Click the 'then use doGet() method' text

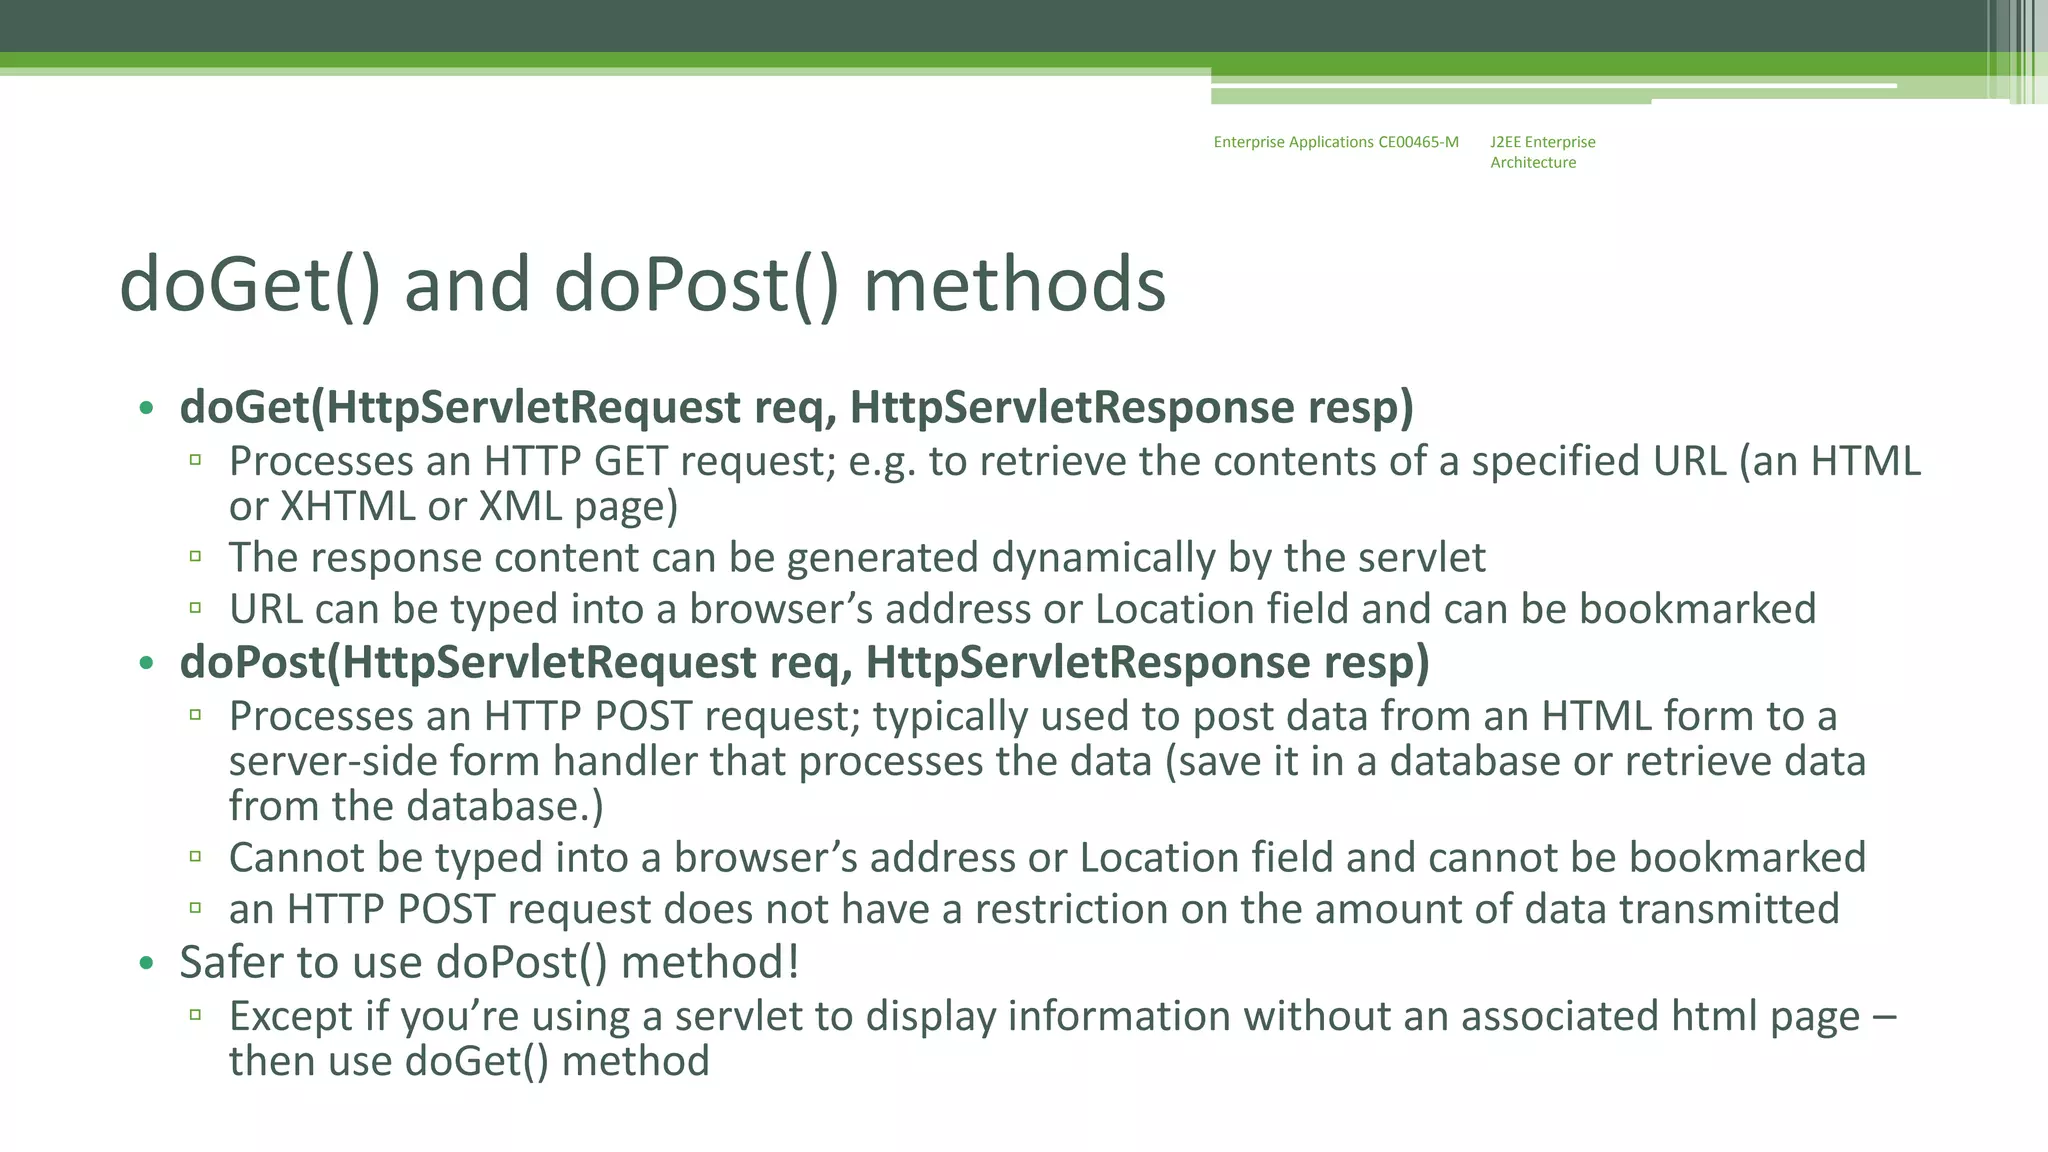coord(468,1061)
